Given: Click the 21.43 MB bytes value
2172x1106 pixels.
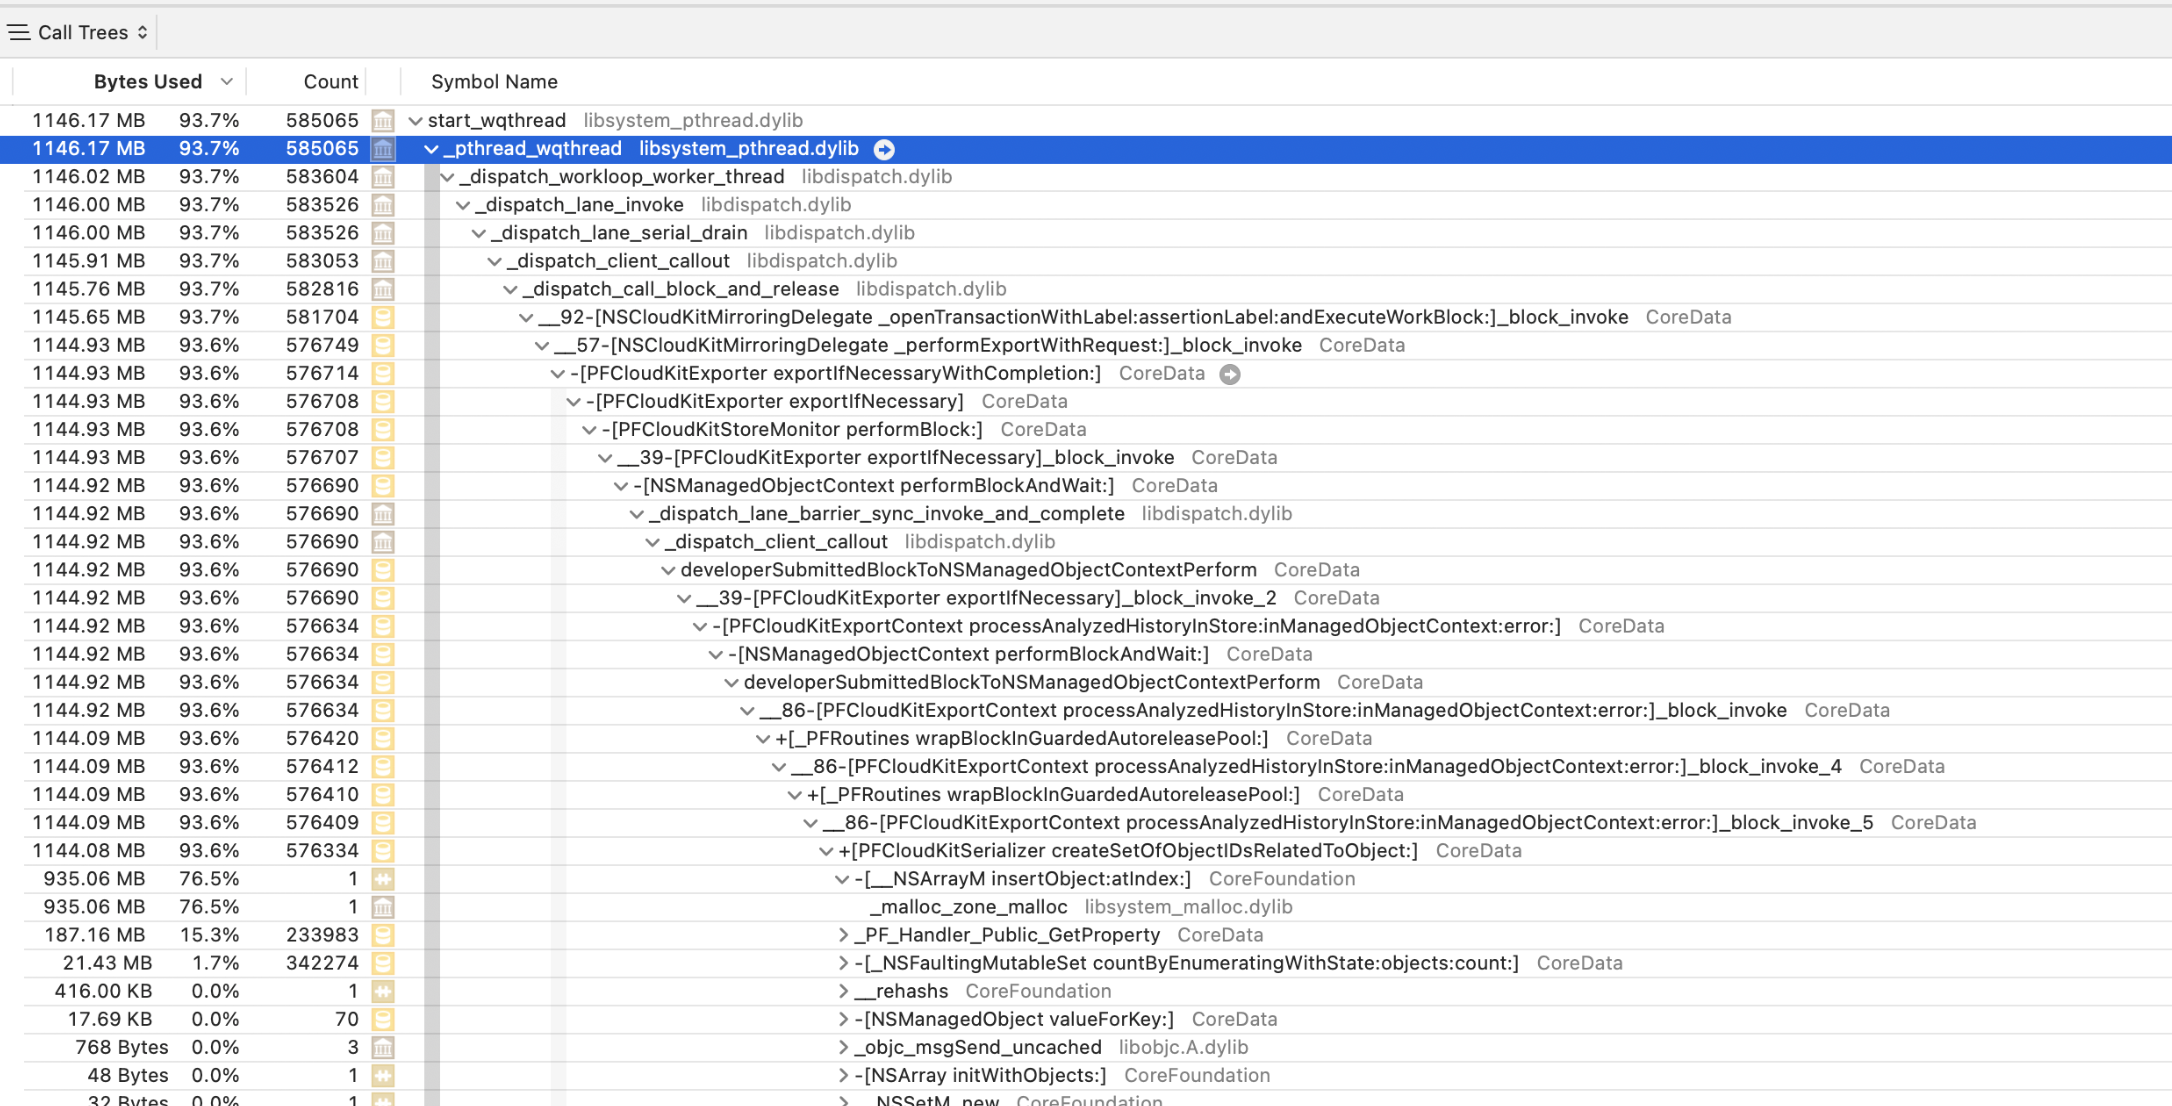Looking at the screenshot, I should [x=107, y=963].
